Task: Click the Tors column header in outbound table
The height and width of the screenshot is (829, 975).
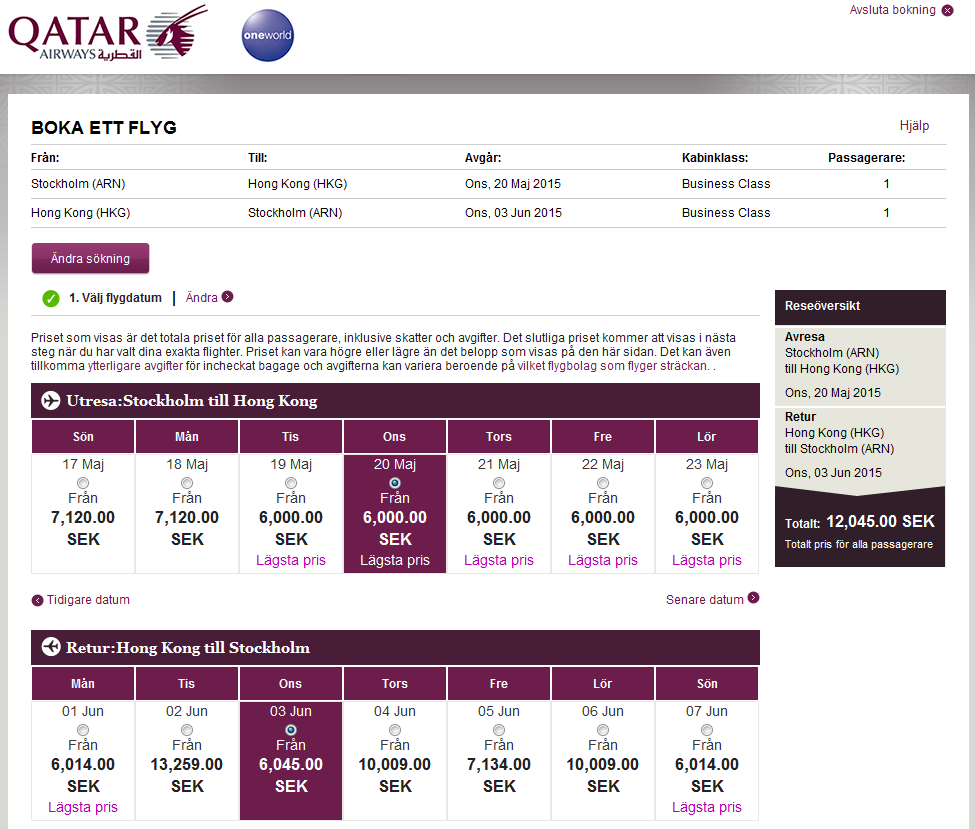Action: click(499, 437)
